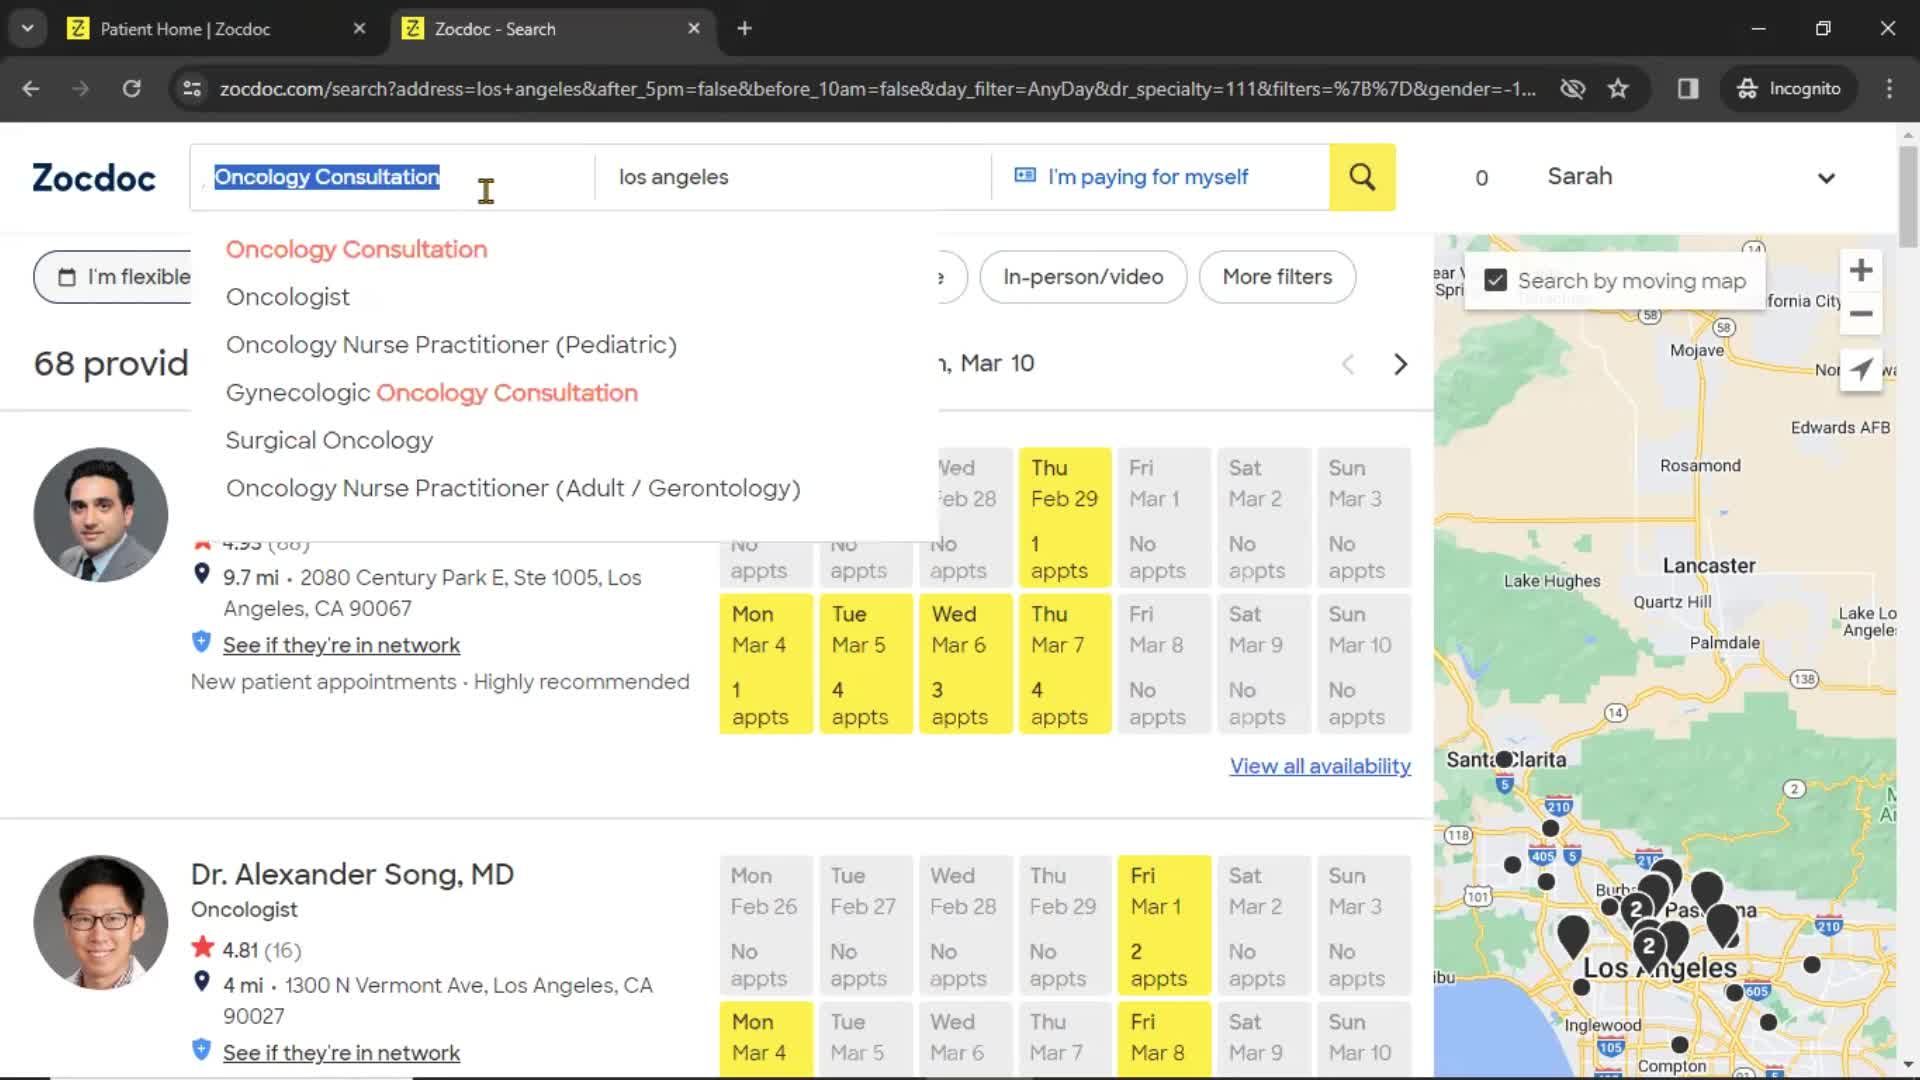Click the Incognito indicator
This screenshot has width=1920, height=1080.
pyautogui.click(x=1788, y=89)
